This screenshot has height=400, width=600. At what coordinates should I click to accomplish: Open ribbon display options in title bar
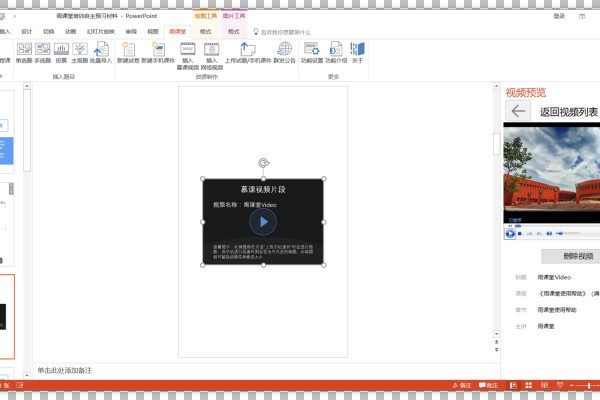click(582, 16)
